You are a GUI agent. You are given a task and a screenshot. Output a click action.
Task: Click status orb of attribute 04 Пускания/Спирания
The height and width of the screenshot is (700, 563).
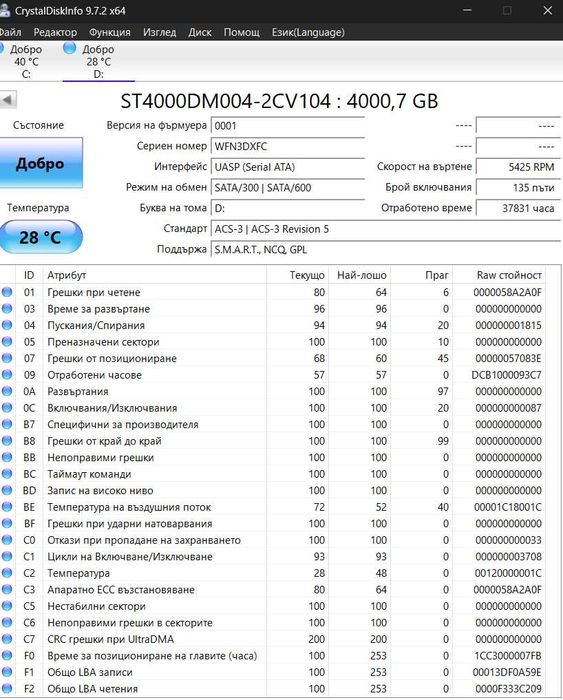coord(7,325)
